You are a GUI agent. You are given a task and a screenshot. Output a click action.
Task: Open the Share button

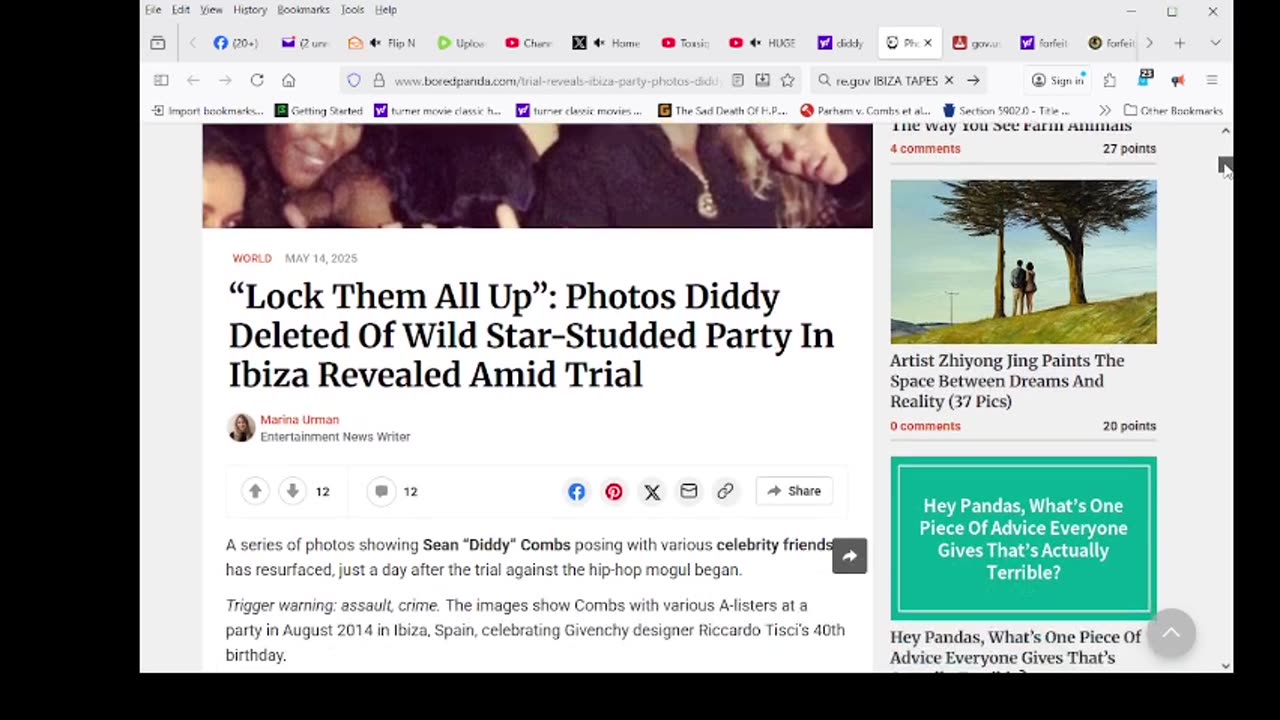(794, 491)
